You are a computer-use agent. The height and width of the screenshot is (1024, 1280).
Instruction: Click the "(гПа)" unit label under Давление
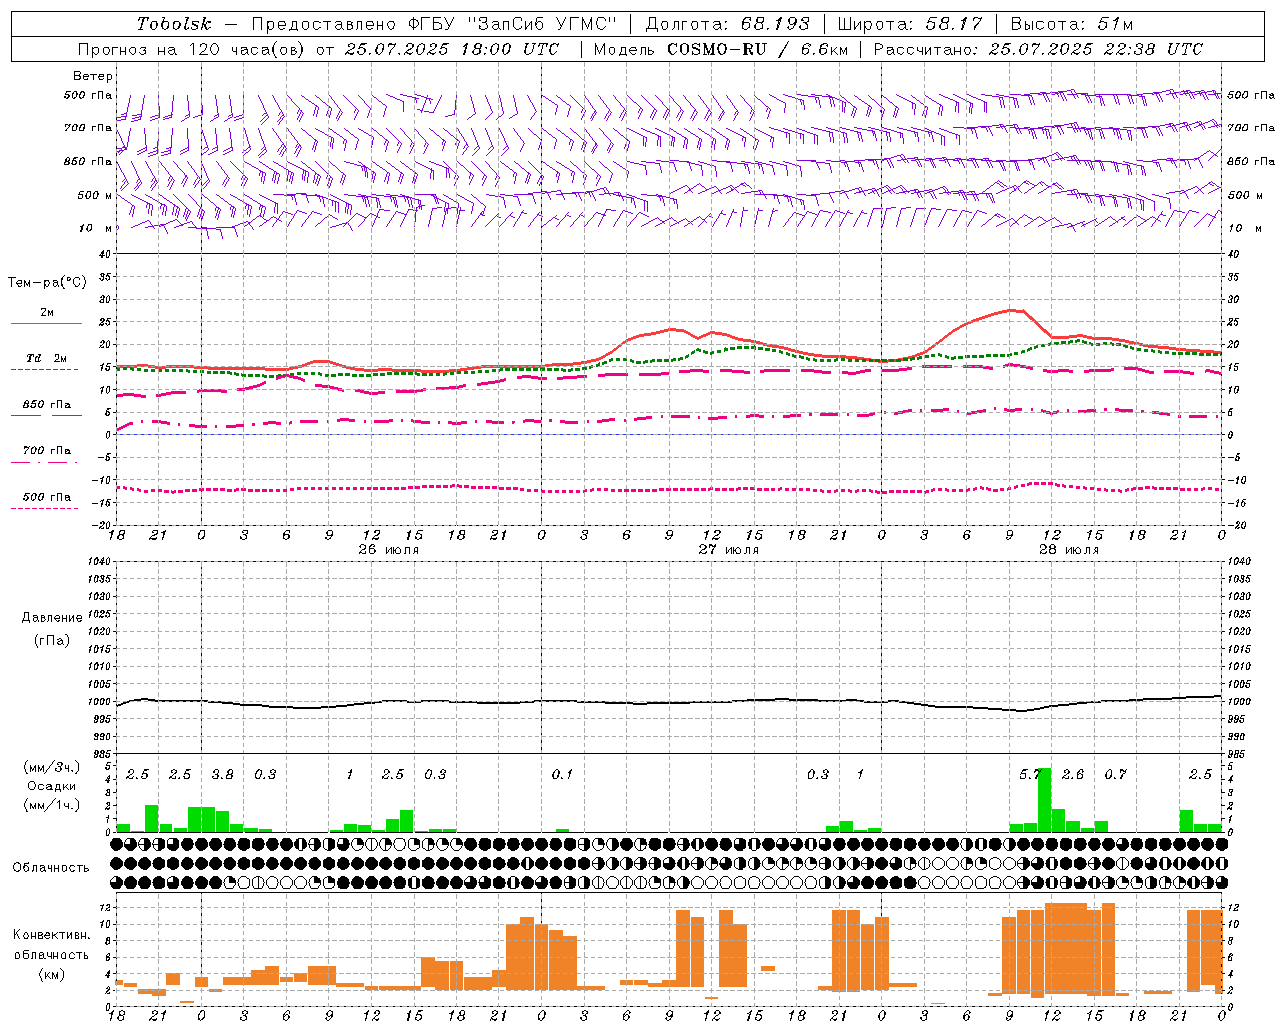tap(52, 640)
